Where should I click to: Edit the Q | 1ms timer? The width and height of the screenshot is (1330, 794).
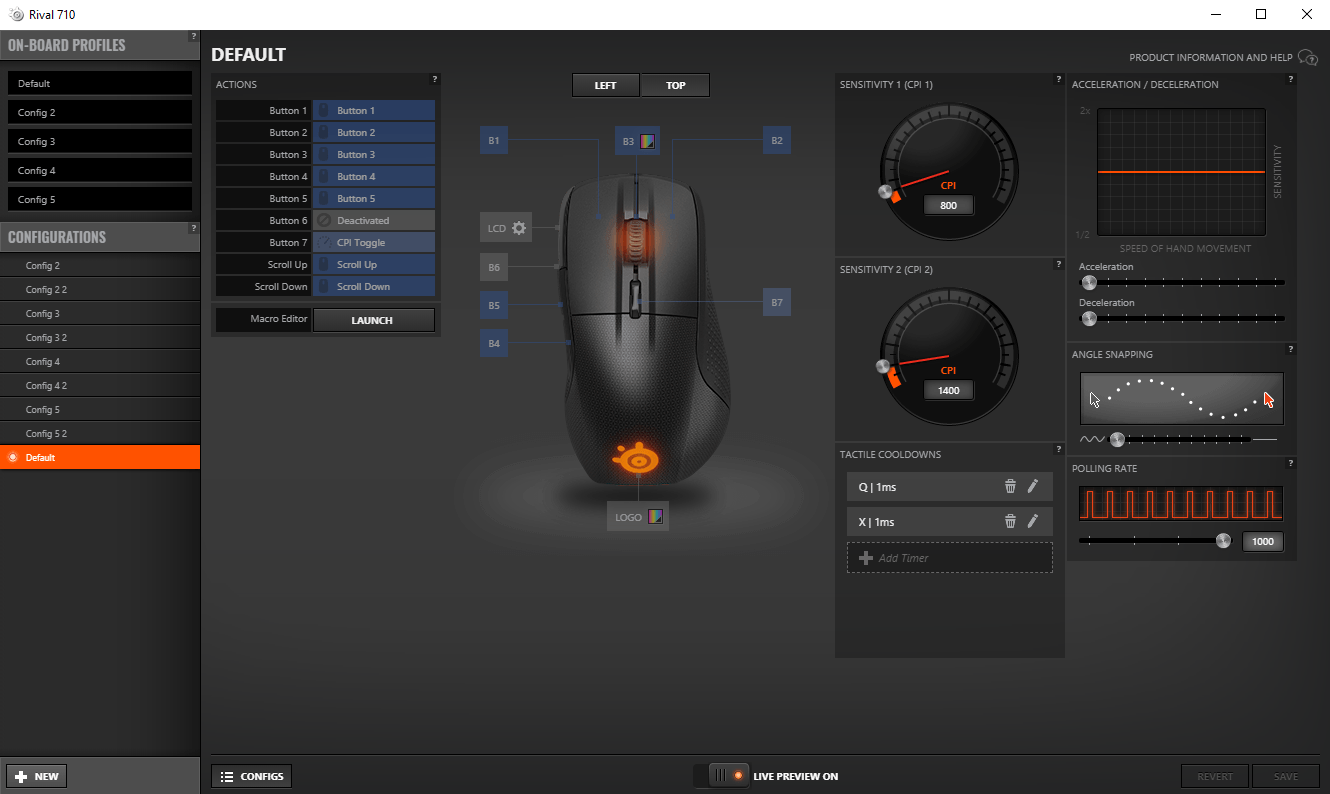click(1033, 487)
